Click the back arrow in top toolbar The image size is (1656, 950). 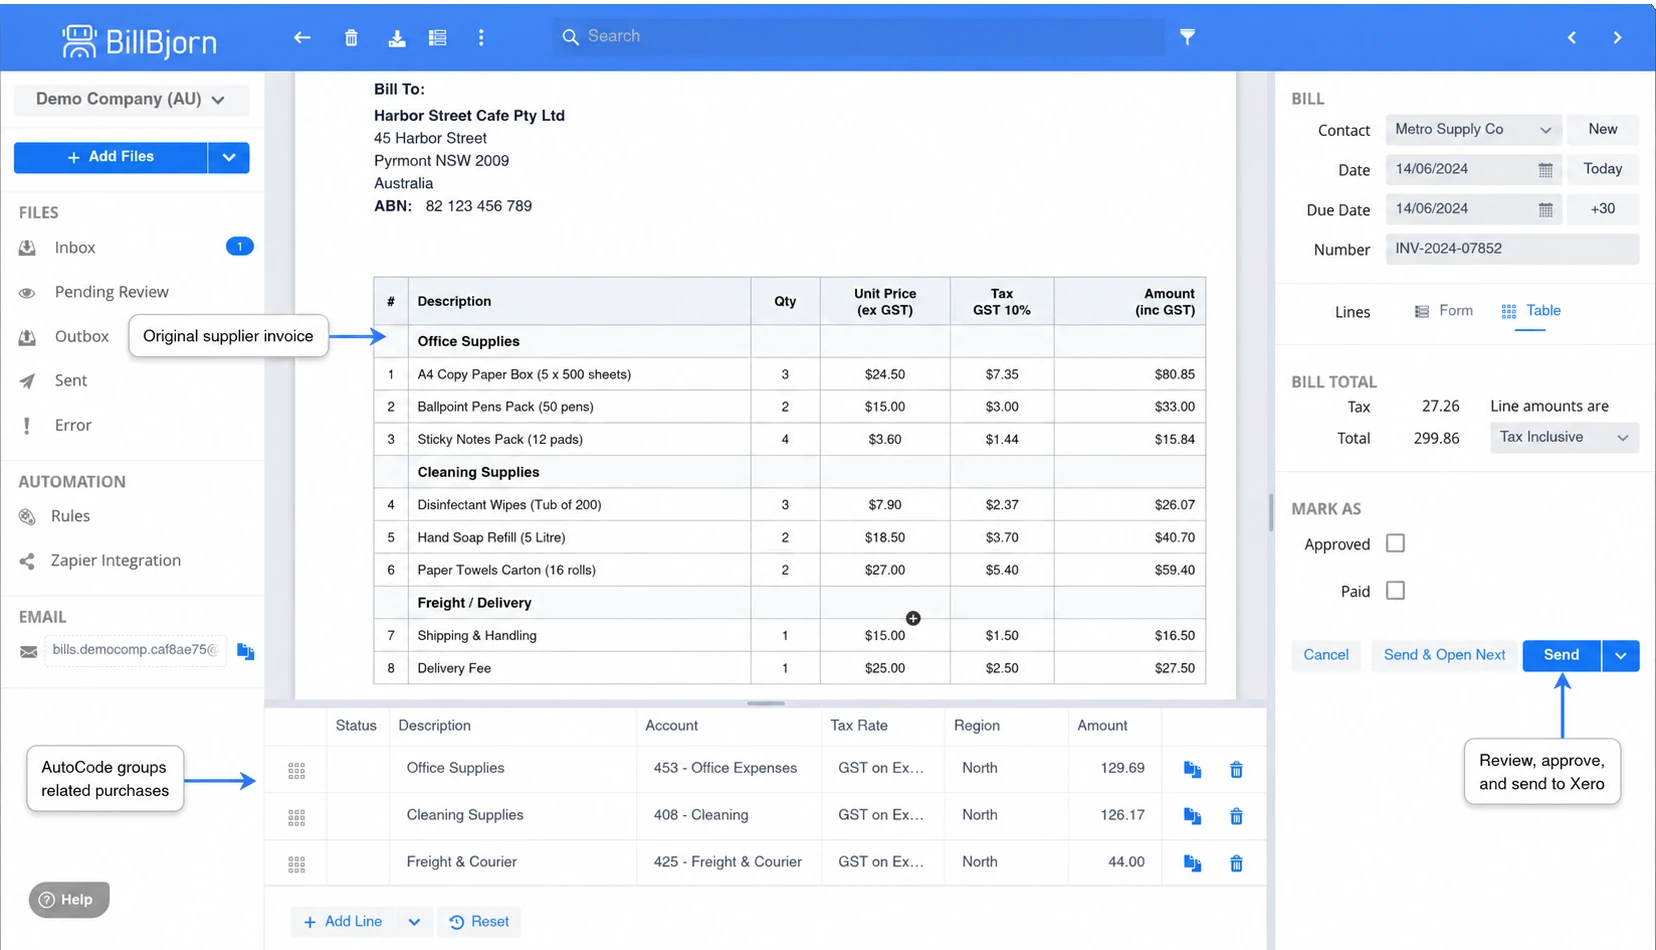tap(302, 37)
